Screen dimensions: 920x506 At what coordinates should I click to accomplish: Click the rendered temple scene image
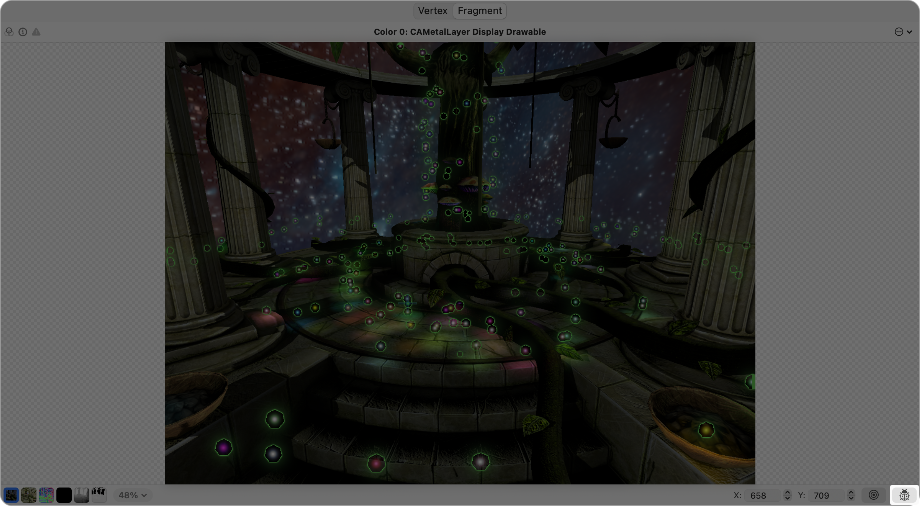tap(460, 262)
